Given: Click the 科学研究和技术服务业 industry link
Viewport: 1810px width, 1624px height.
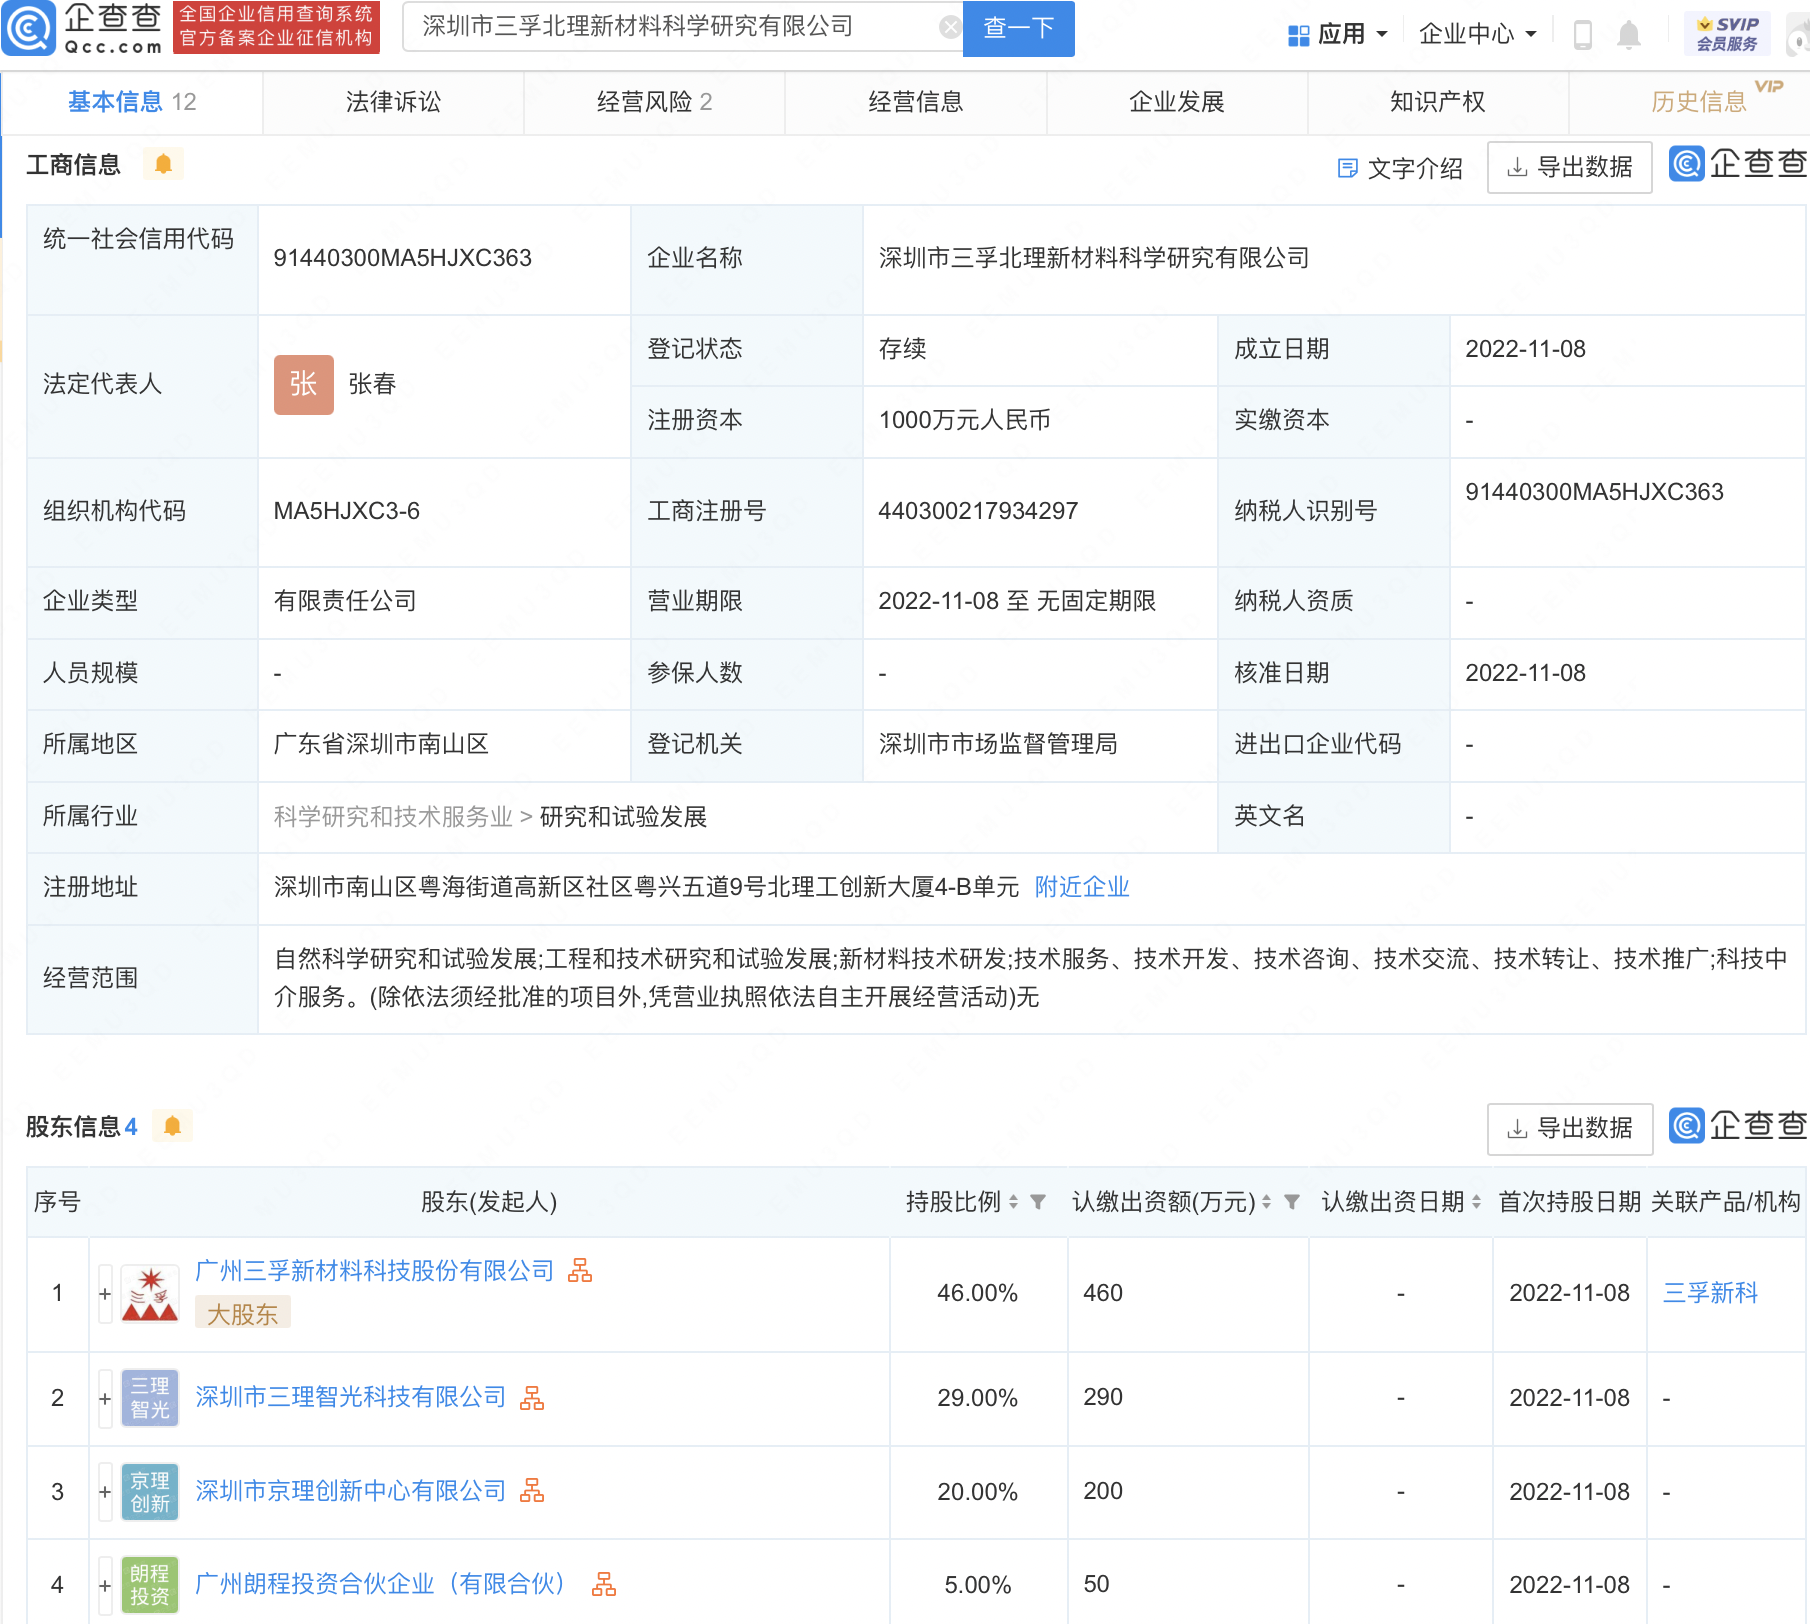Looking at the screenshot, I should tap(393, 817).
